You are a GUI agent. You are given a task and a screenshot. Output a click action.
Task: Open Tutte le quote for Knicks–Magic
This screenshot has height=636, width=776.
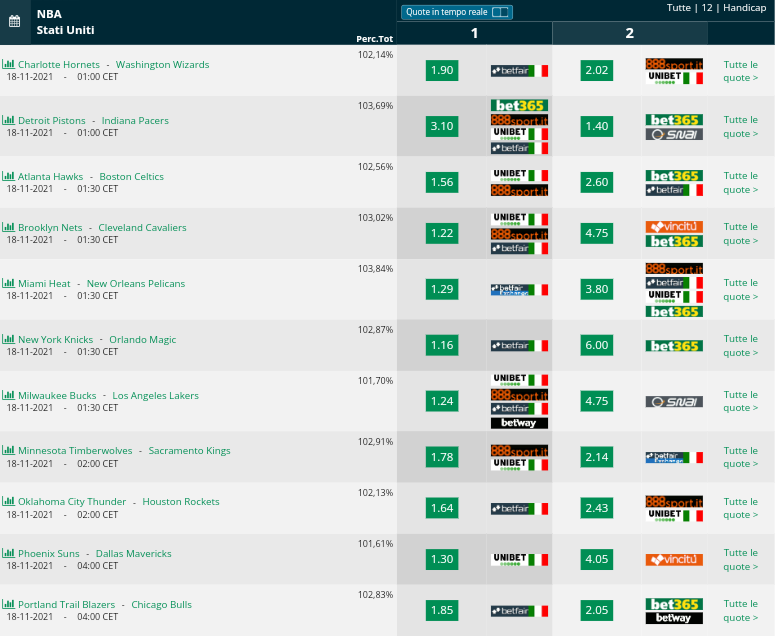coord(740,345)
